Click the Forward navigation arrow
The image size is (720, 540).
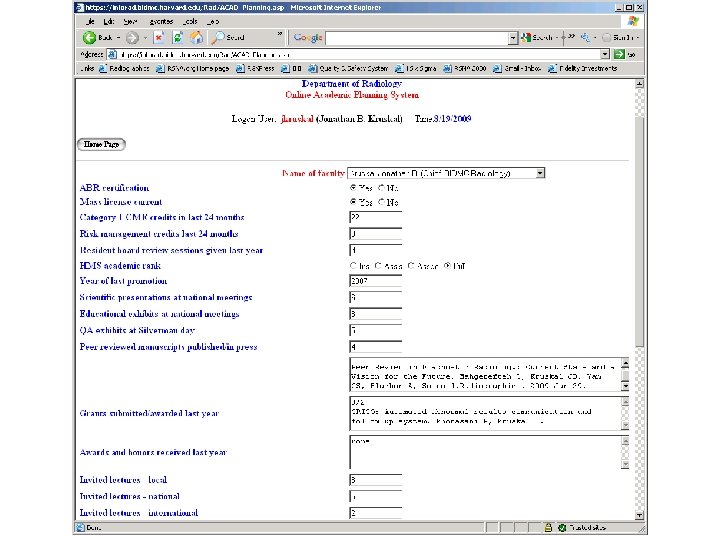point(132,38)
